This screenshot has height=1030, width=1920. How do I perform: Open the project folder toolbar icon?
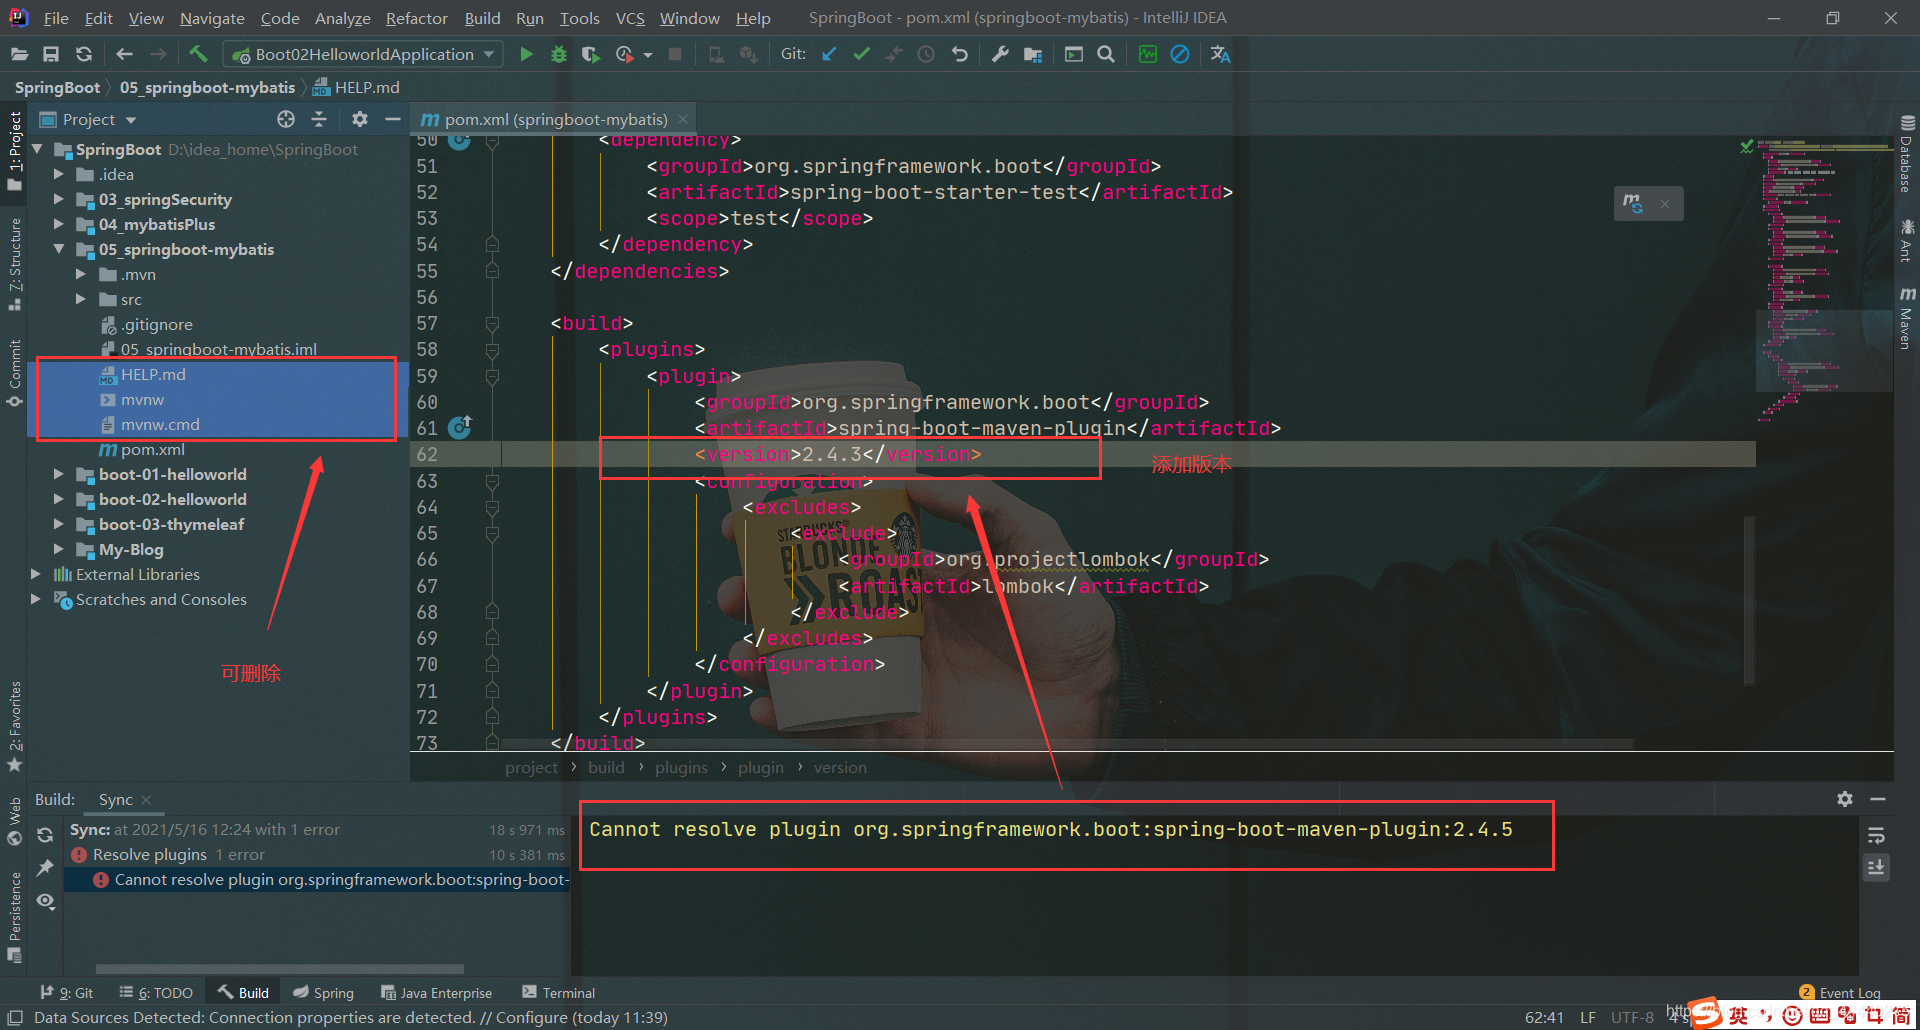pyautogui.click(x=19, y=54)
